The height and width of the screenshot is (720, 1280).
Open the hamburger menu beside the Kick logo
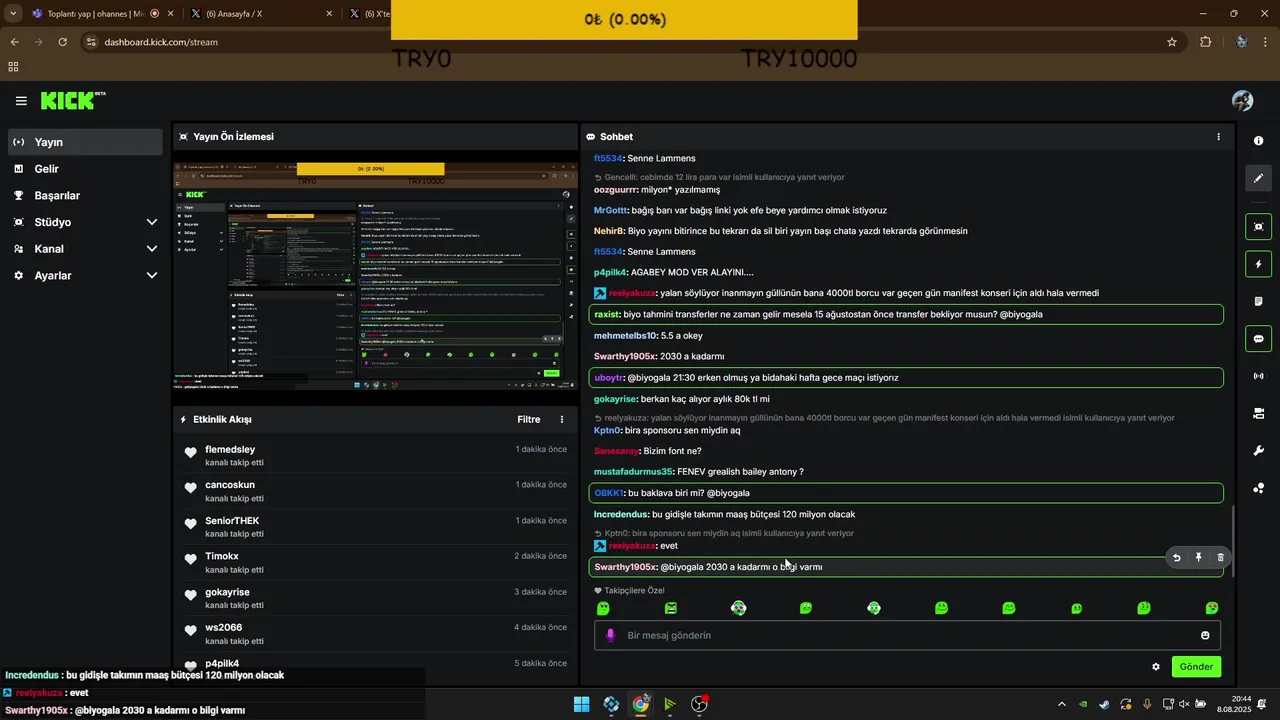(21, 101)
